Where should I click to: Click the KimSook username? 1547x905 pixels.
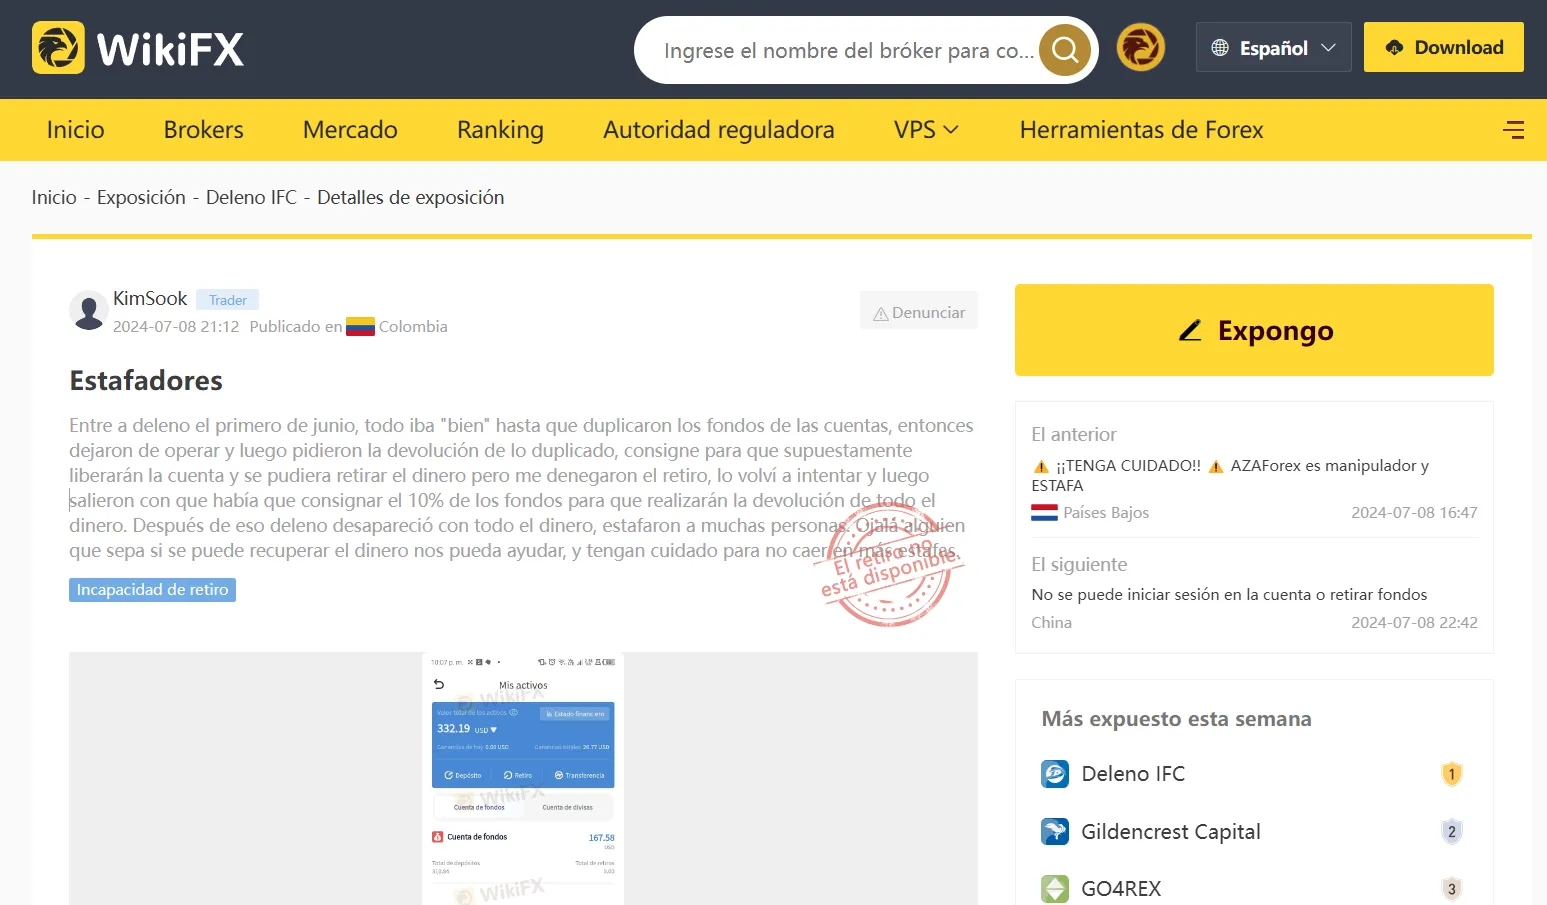tap(150, 299)
